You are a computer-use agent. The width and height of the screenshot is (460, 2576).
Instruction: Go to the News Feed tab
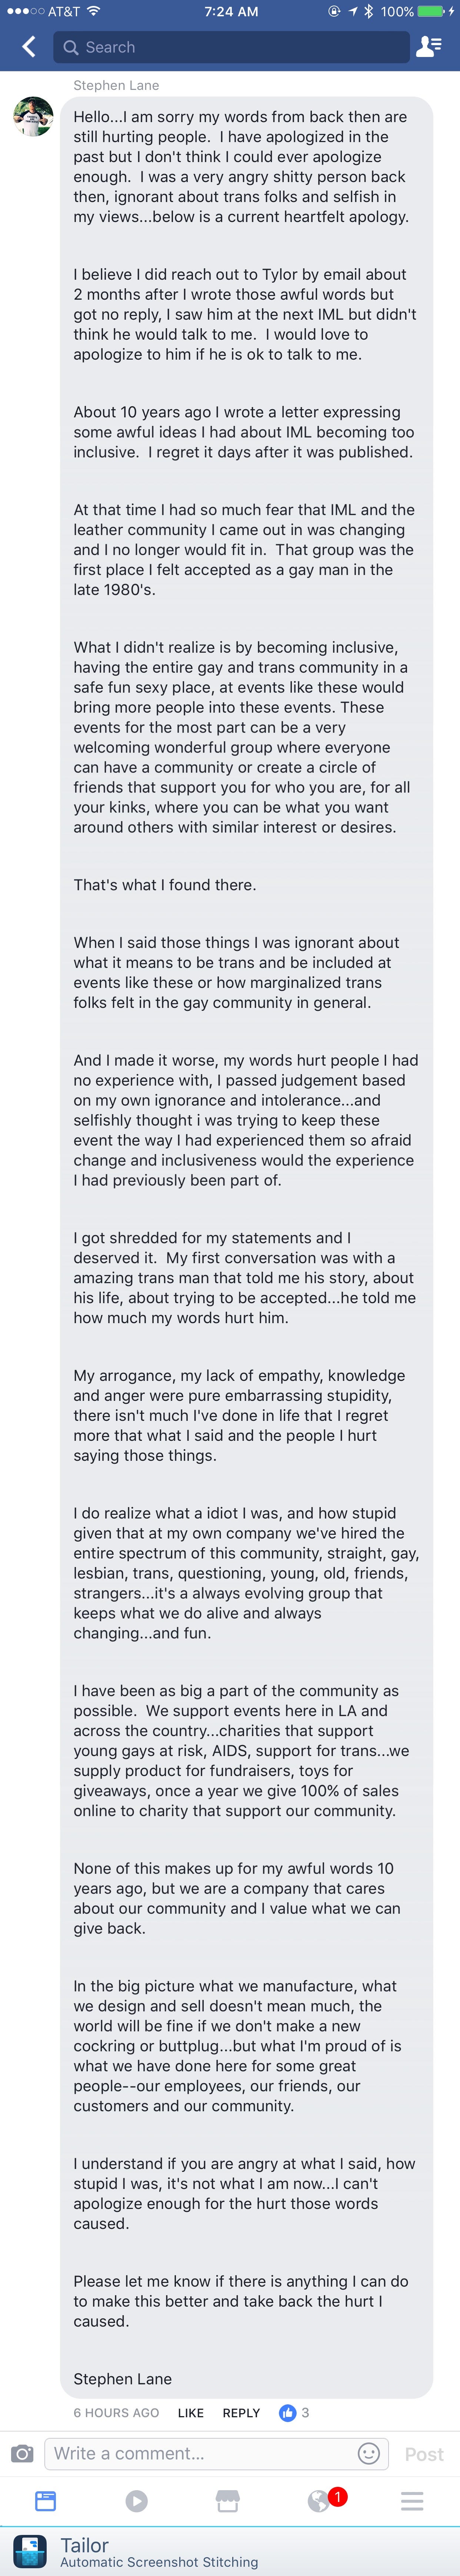click(45, 2501)
